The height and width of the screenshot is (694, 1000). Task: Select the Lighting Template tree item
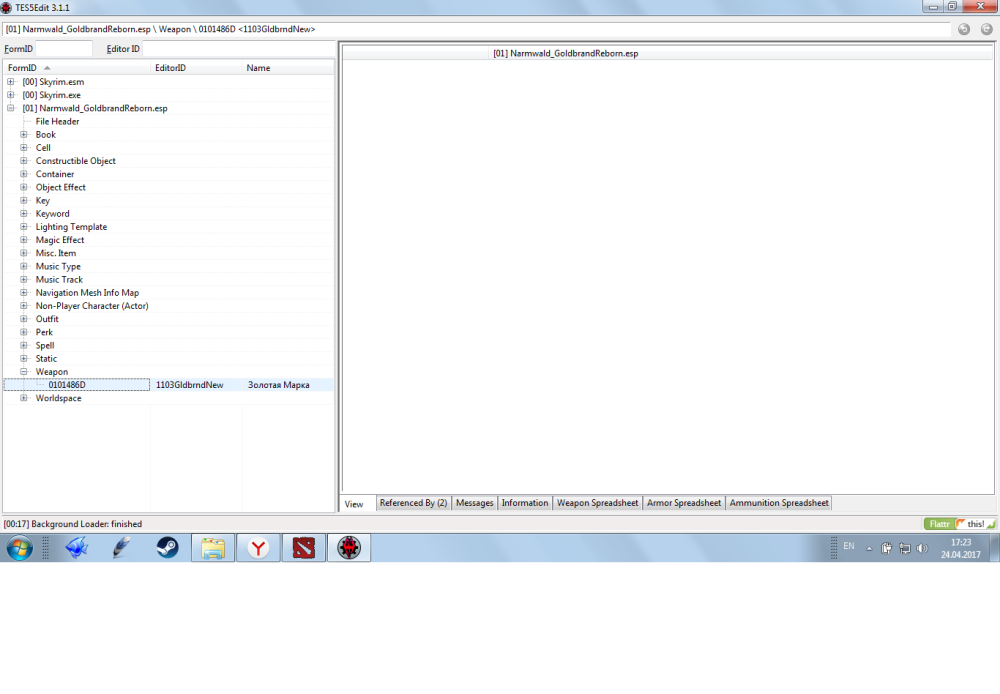[71, 226]
